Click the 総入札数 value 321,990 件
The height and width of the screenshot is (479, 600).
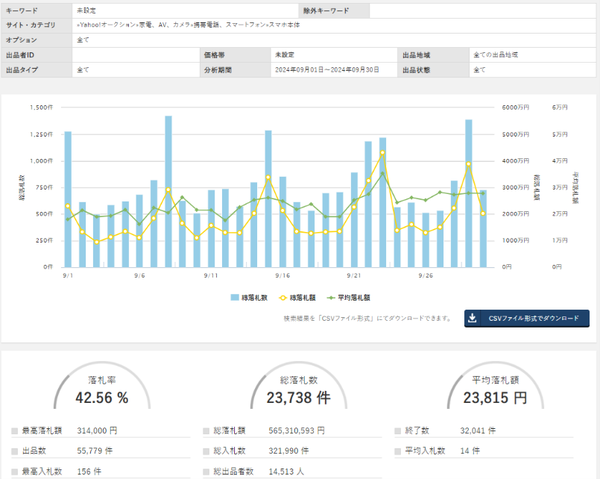tap(289, 451)
